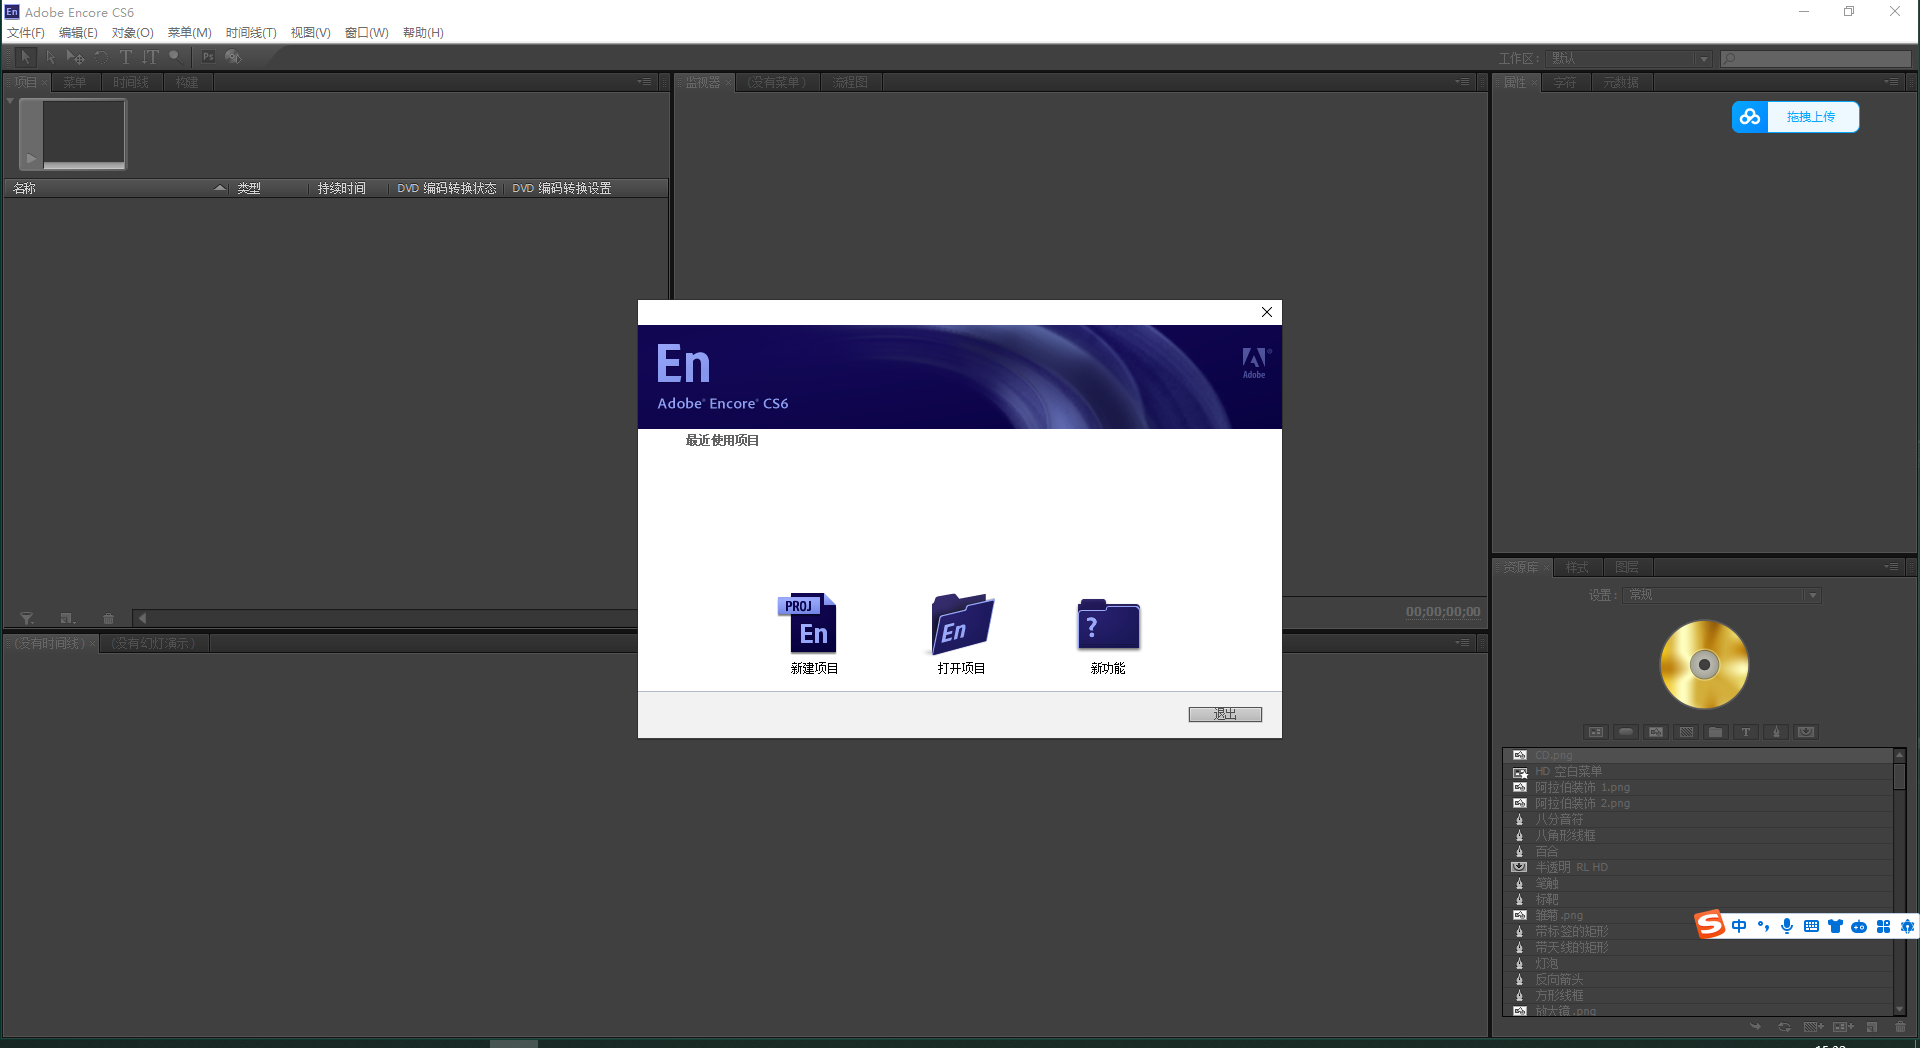Screen dimensions: 1920x1048
Task: Open the 文件(F) menu
Action: tap(26, 33)
